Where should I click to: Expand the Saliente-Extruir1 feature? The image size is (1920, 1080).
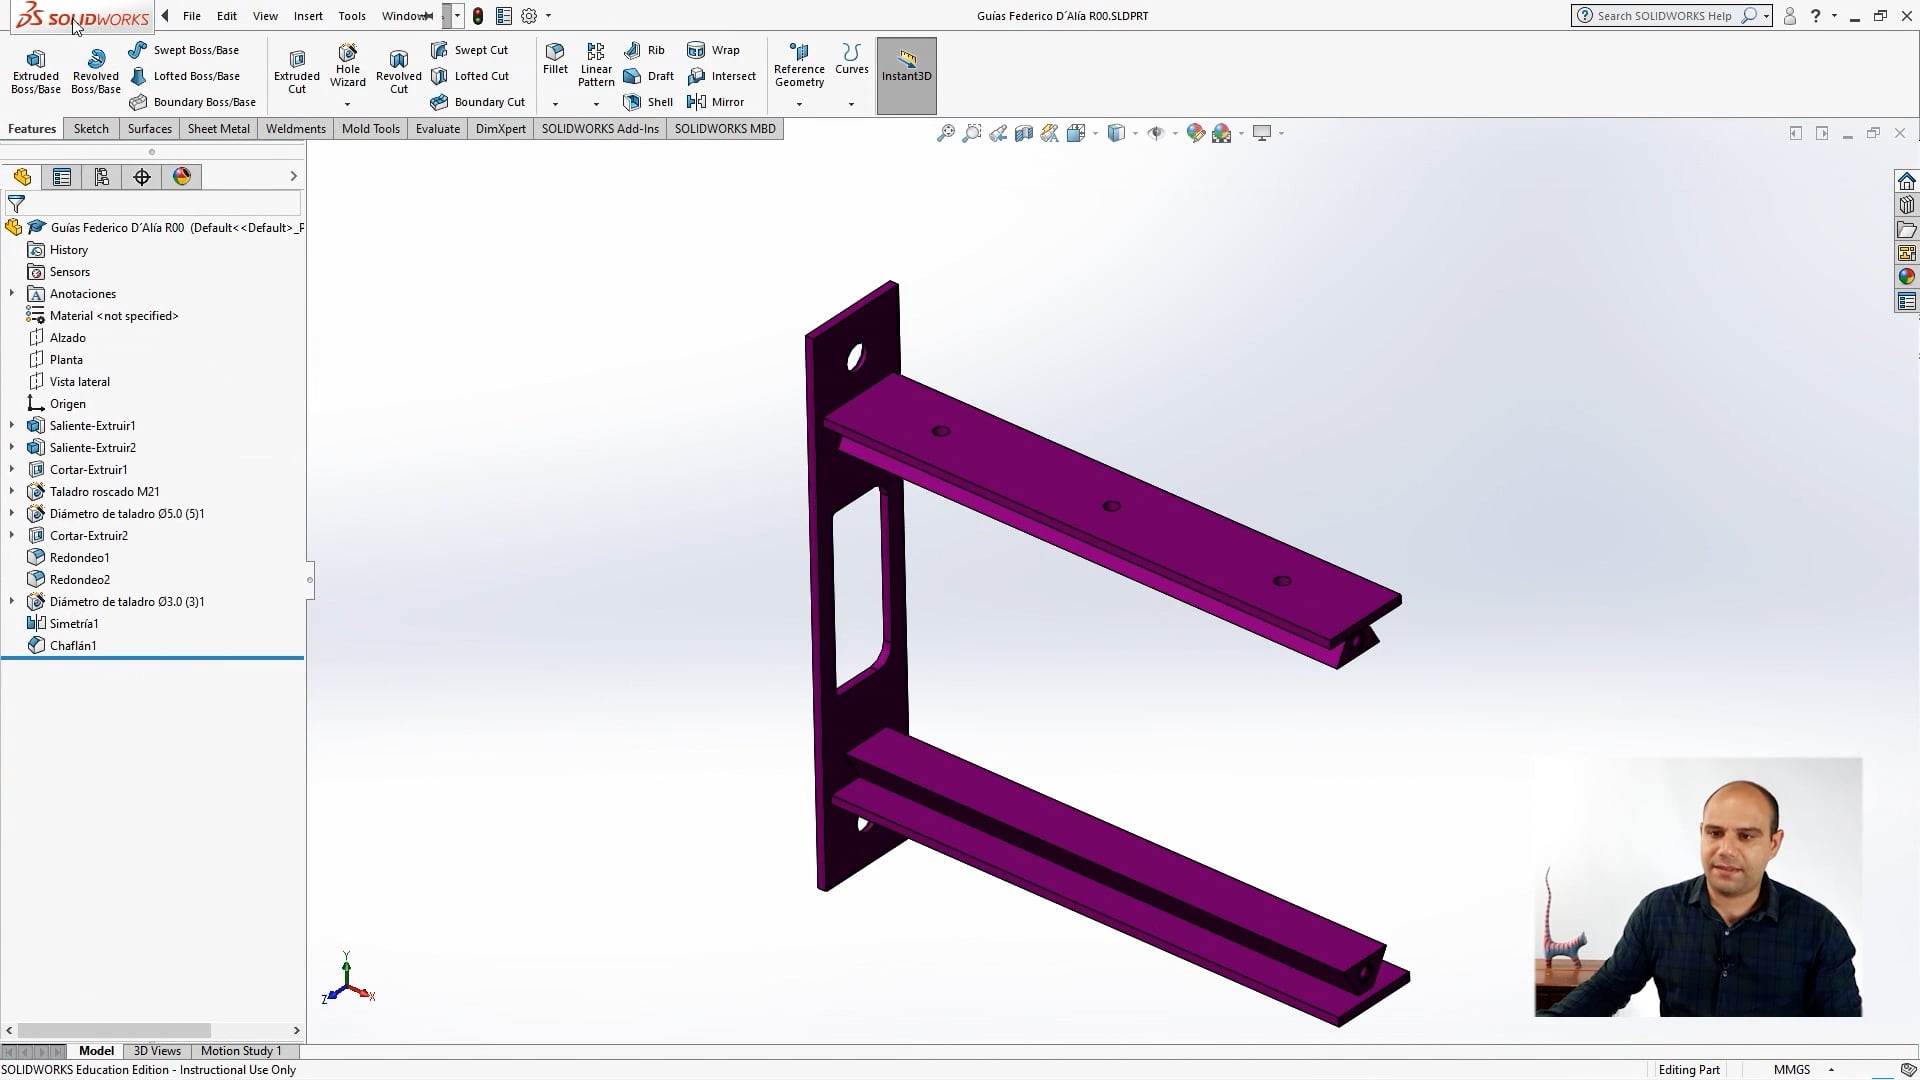point(11,425)
